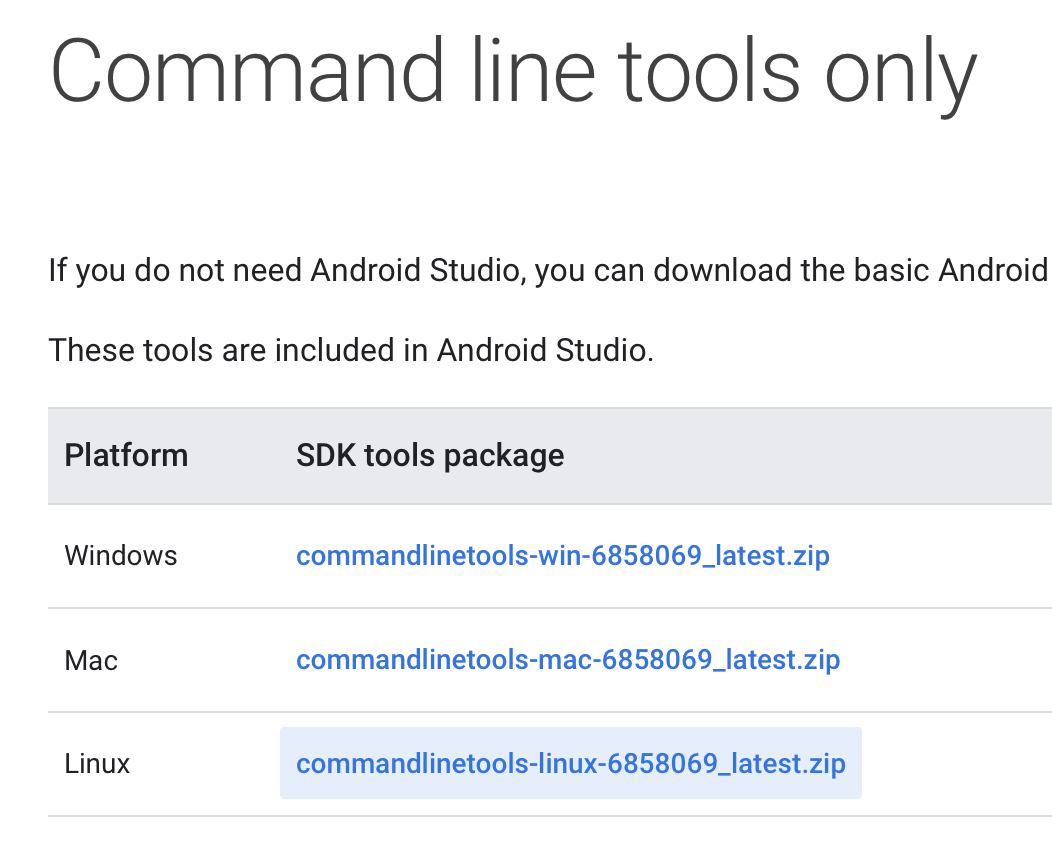This screenshot has width=1052, height=846.
Task: Click "Android Studio" in the "These tools" sentence
Action: click(545, 350)
